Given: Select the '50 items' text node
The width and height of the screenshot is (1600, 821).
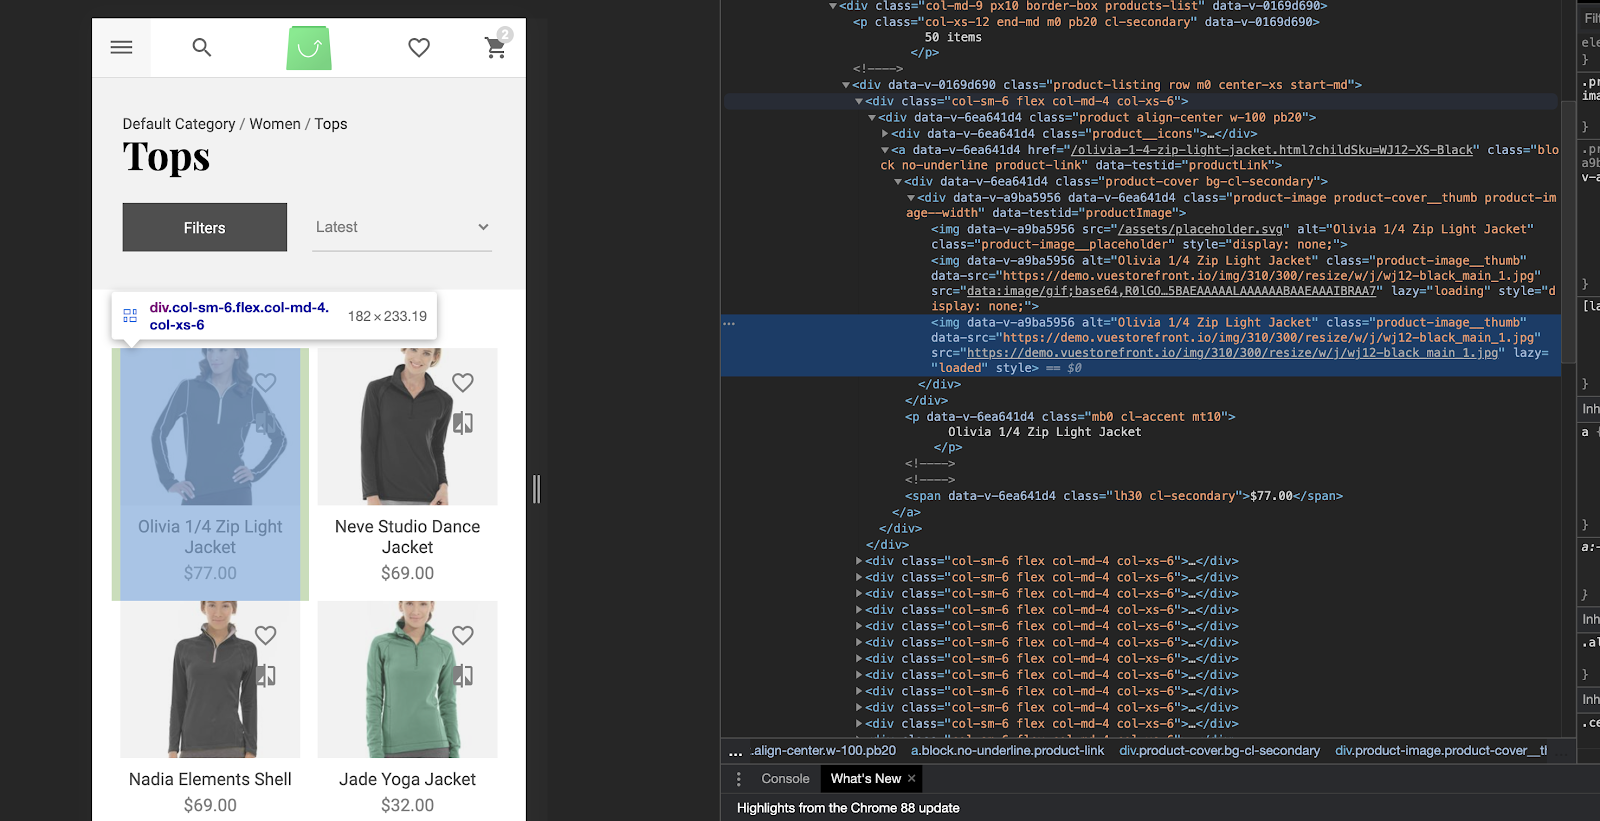Looking at the screenshot, I should coord(953,37).
